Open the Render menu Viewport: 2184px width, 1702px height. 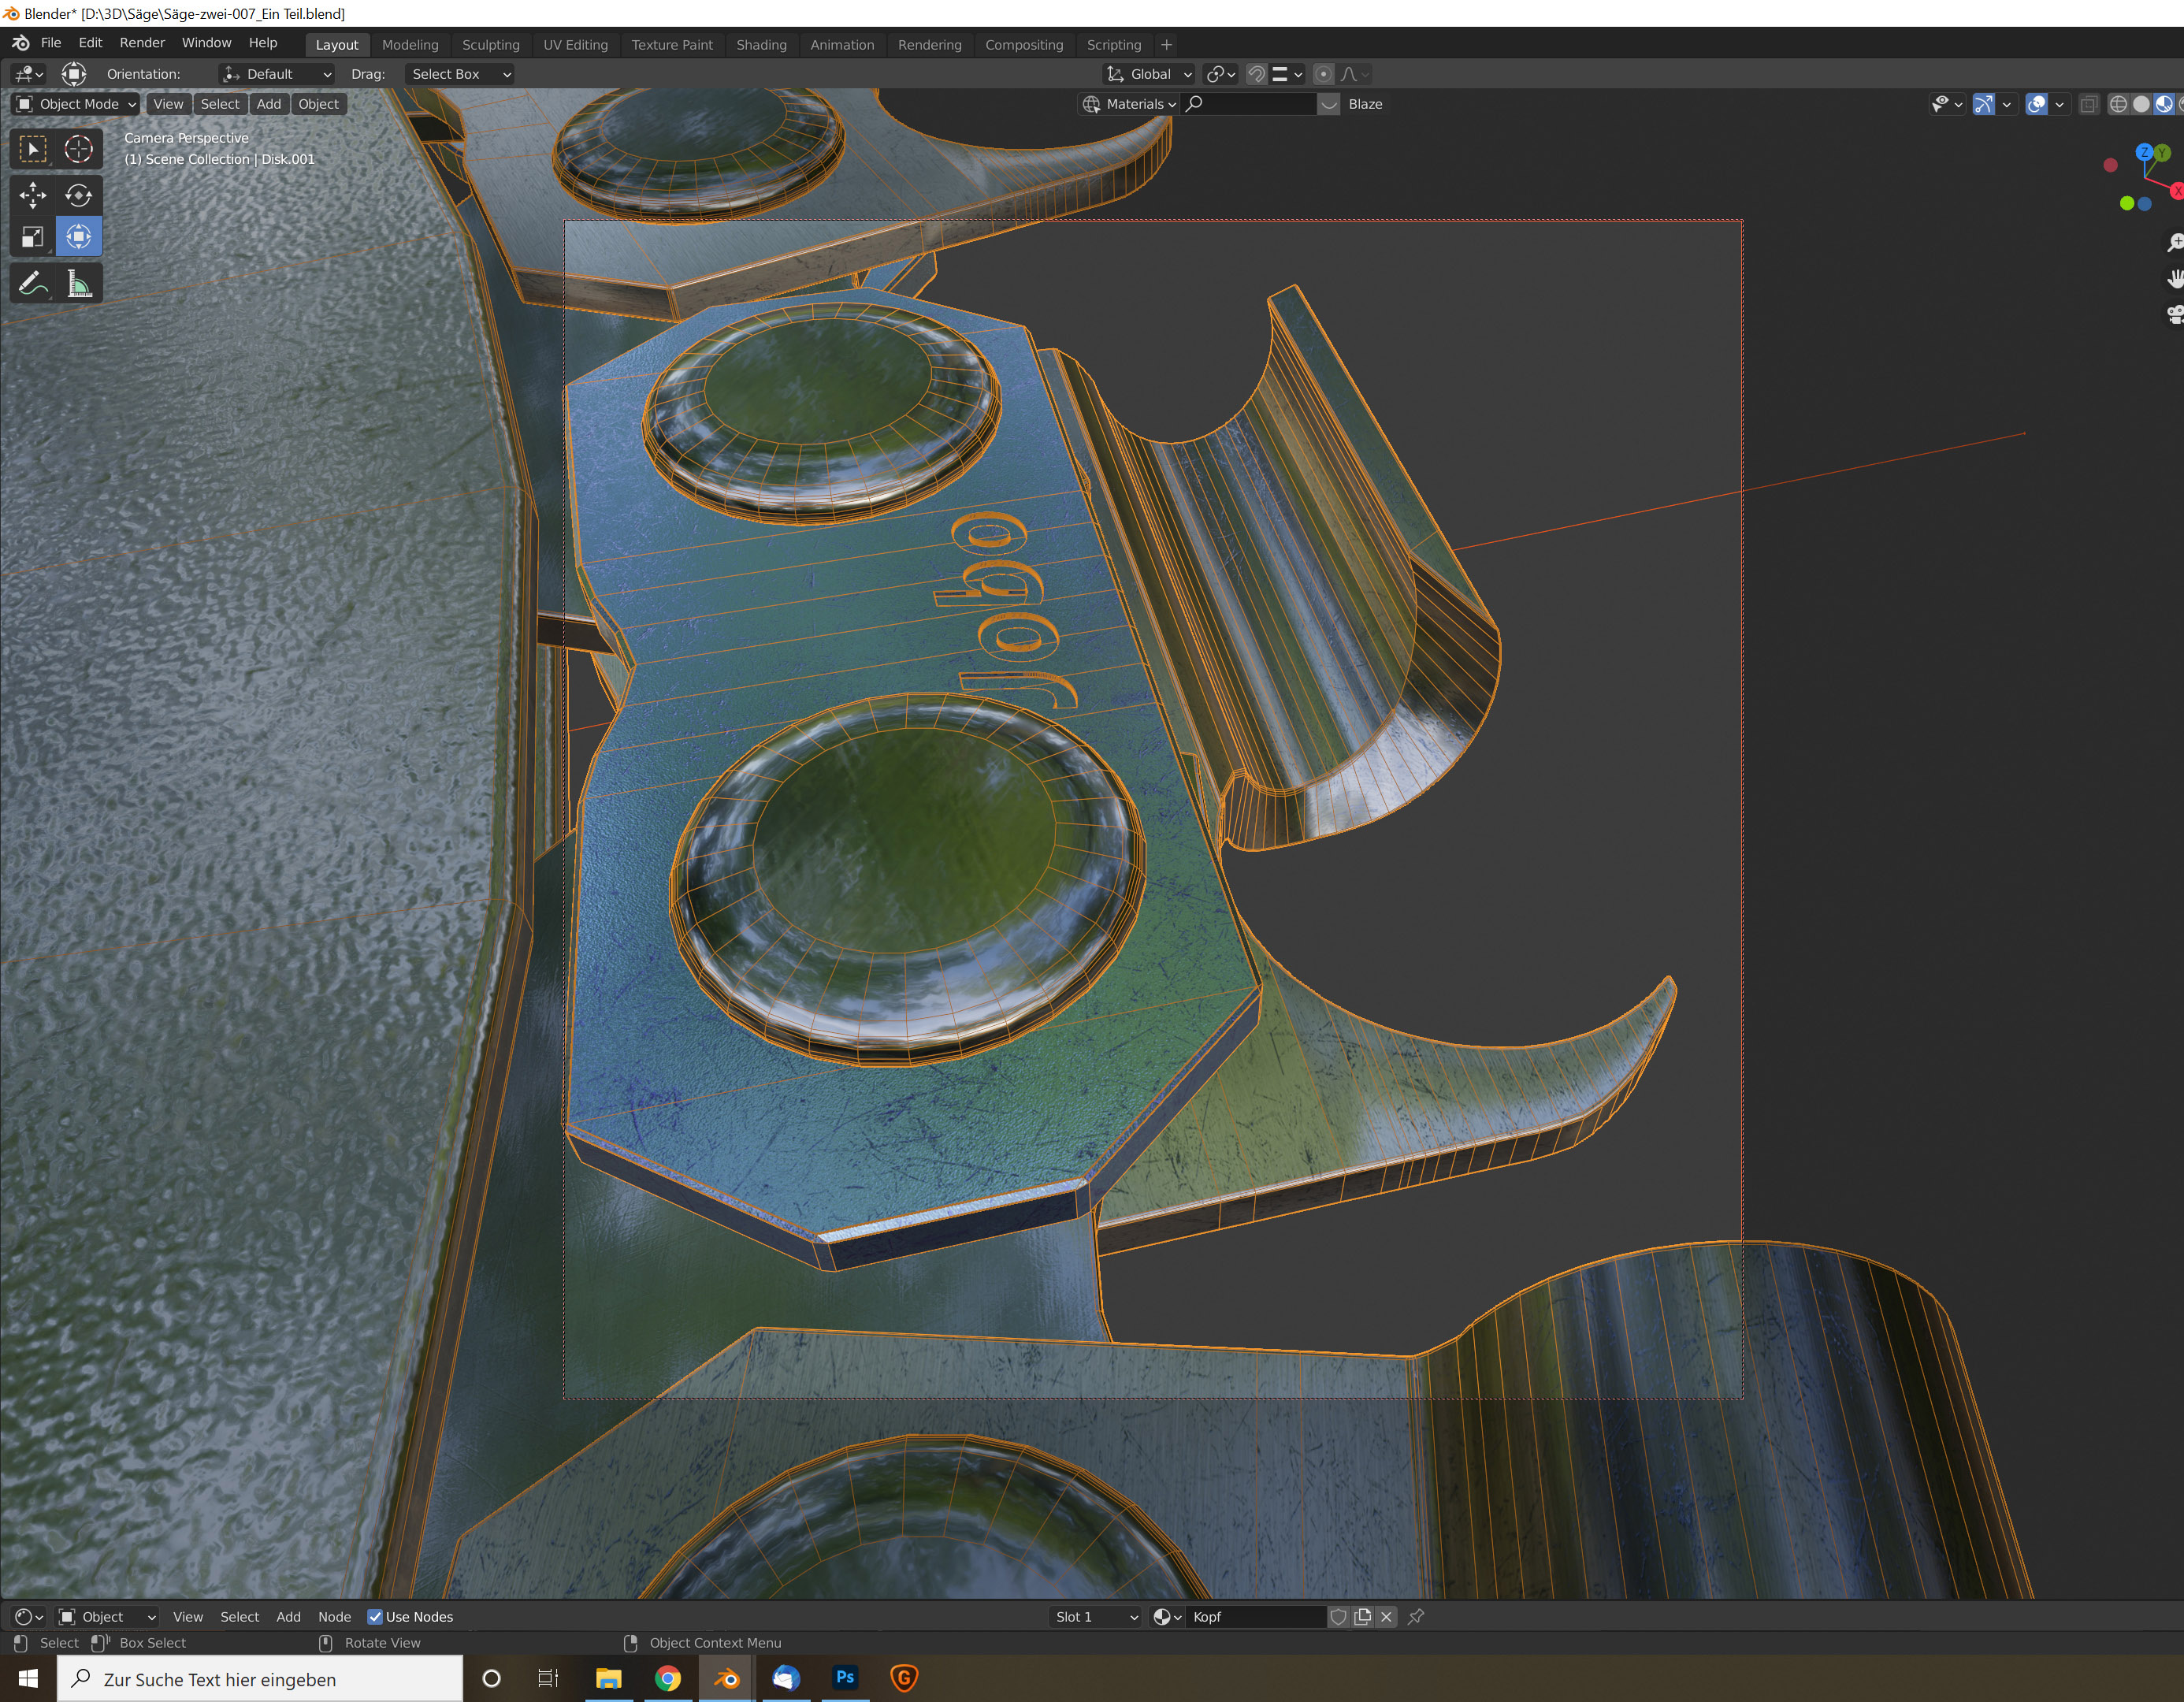[142, 43]
